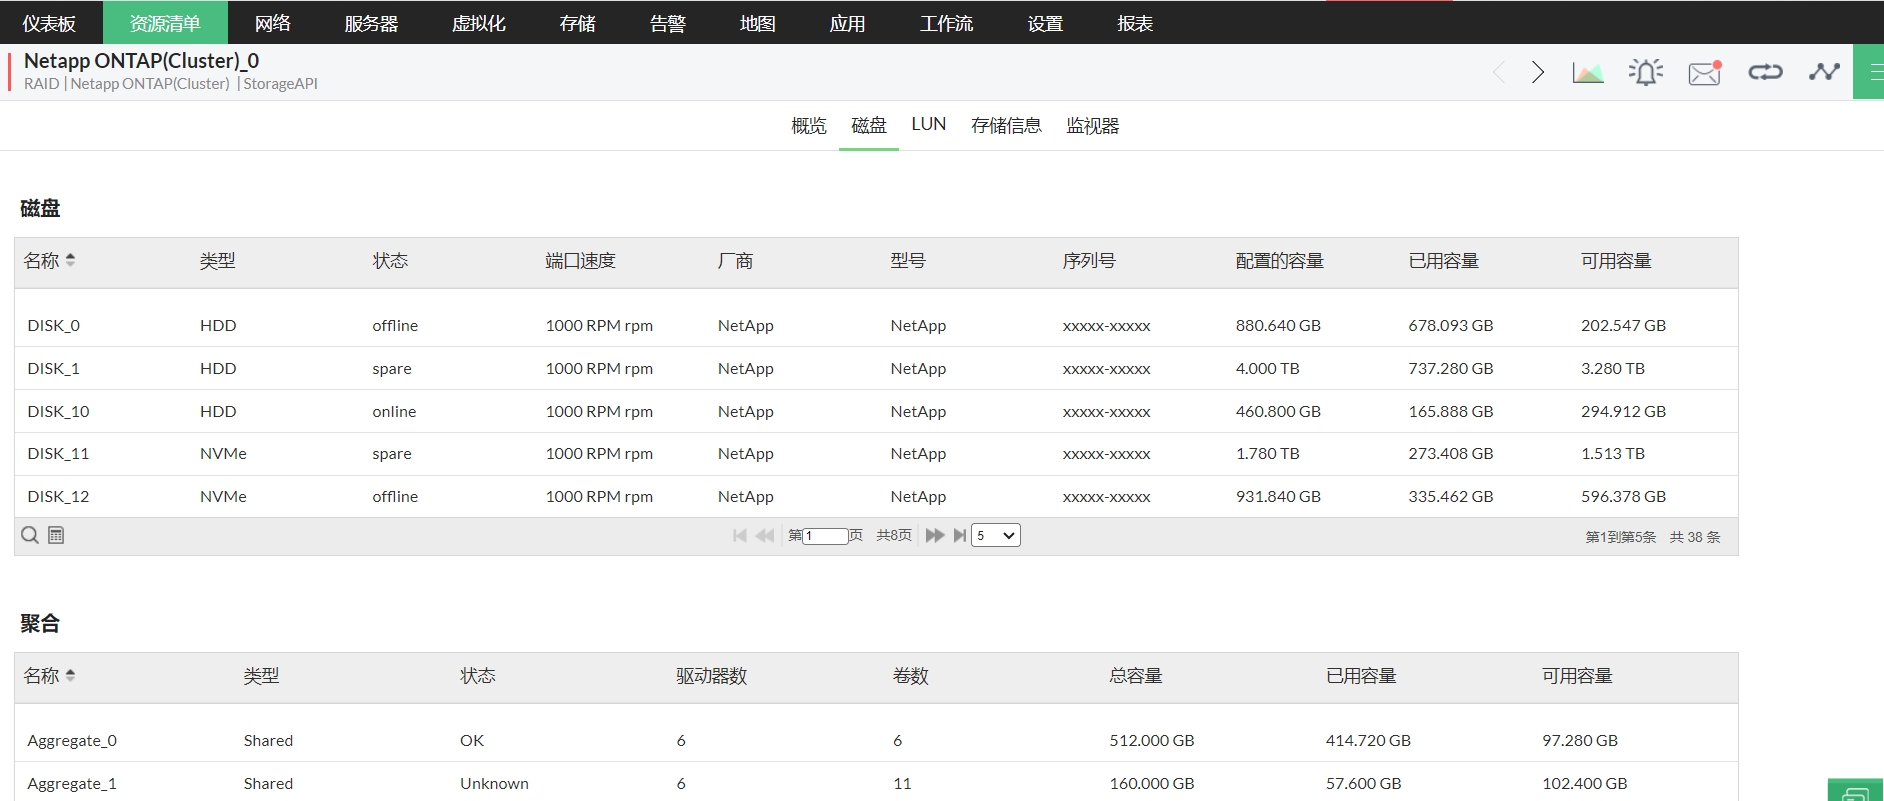Select the DISK_1 row name
Screen dimensions: 1884x801
click(x=54, y=369)
